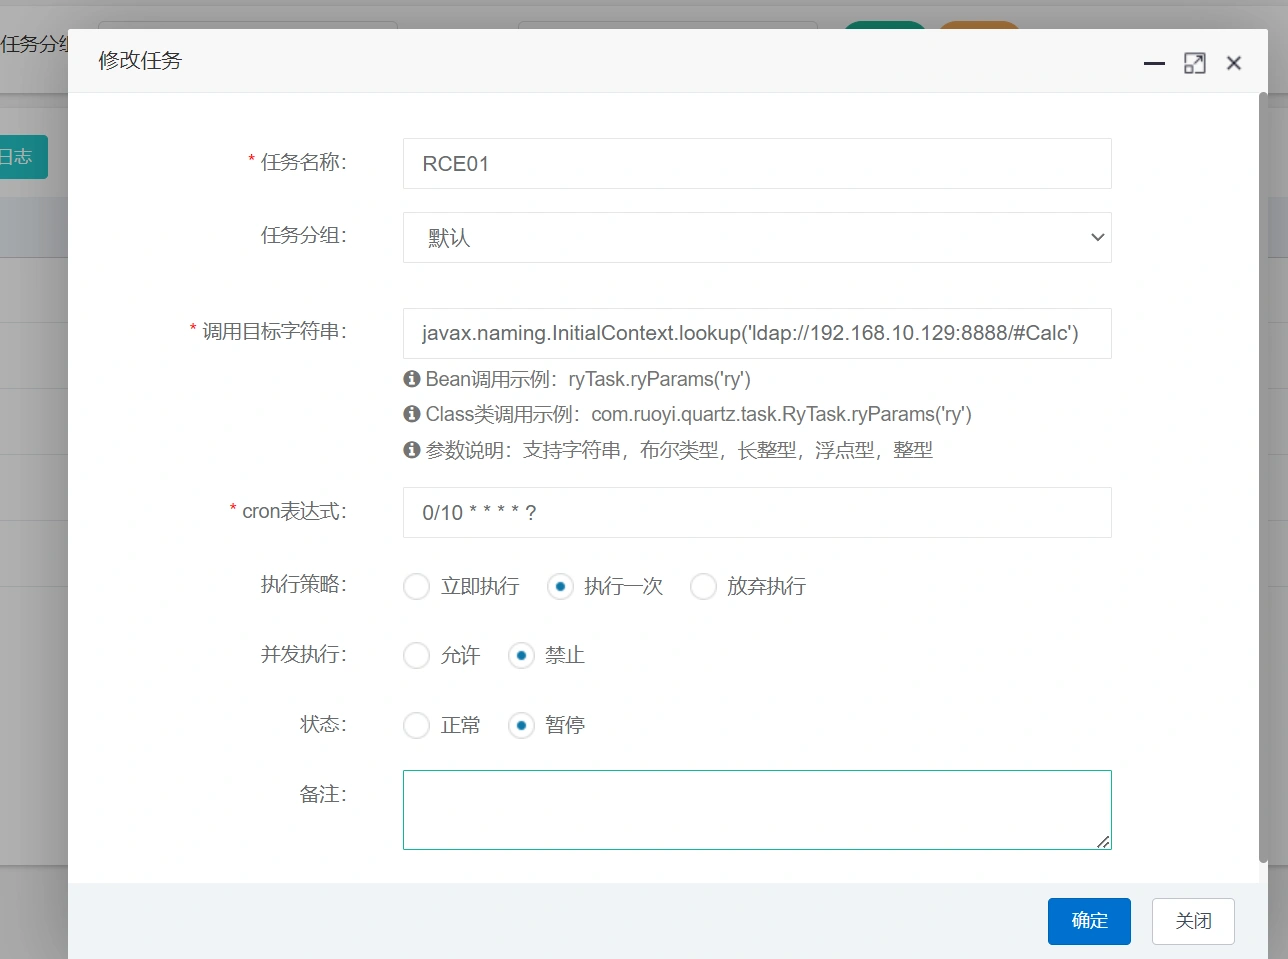Image resolution: width=1288 pixels, height=959 pixels.
Task: Click the info icon beside 参数说明
Action: 411,450
